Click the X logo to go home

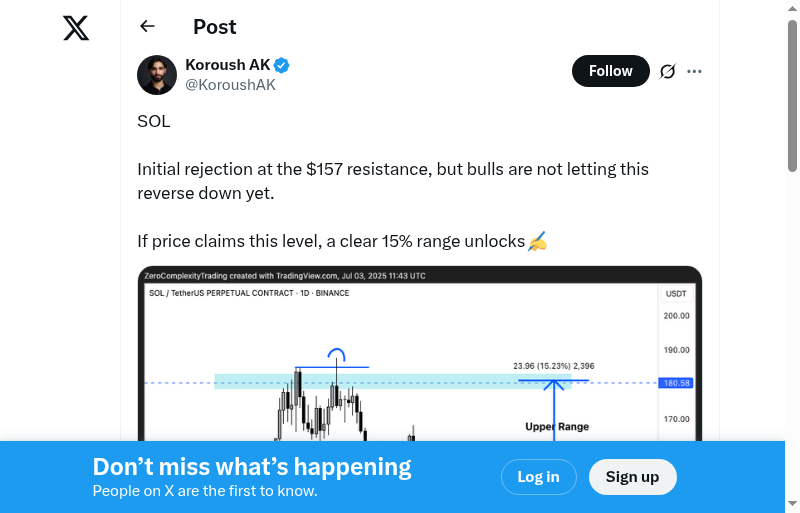pos(76,28)
